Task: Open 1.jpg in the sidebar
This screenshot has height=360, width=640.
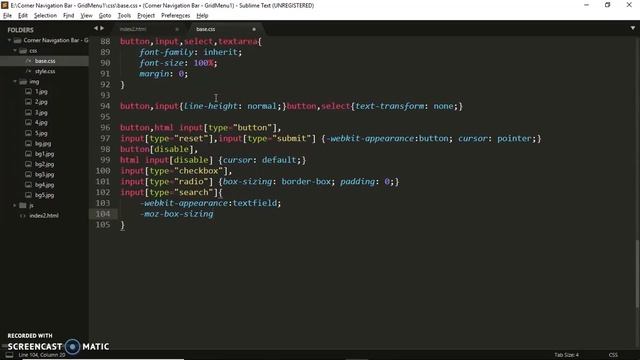Action: click(x=41, y=92)
